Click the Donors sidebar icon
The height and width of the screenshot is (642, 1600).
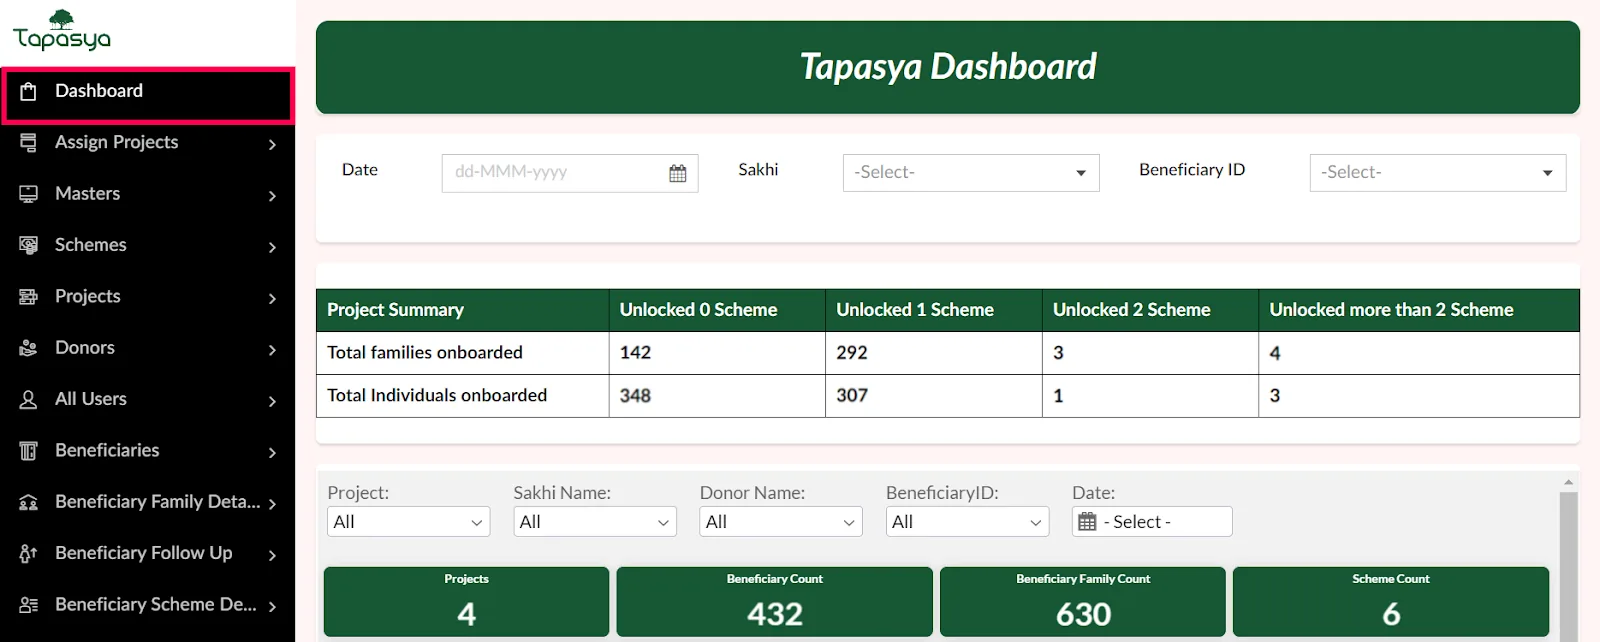point(29,348)
